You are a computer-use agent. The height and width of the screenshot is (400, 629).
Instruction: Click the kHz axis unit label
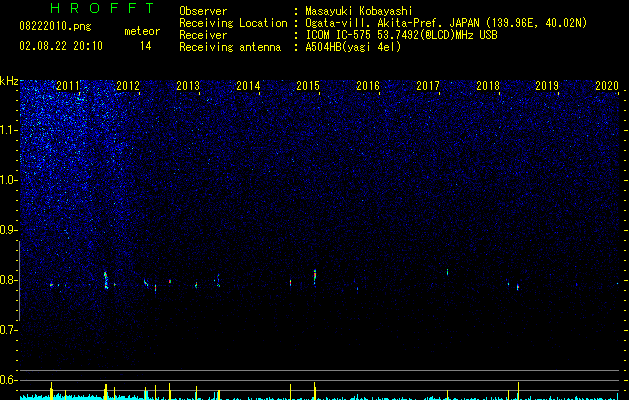[9, 81]
